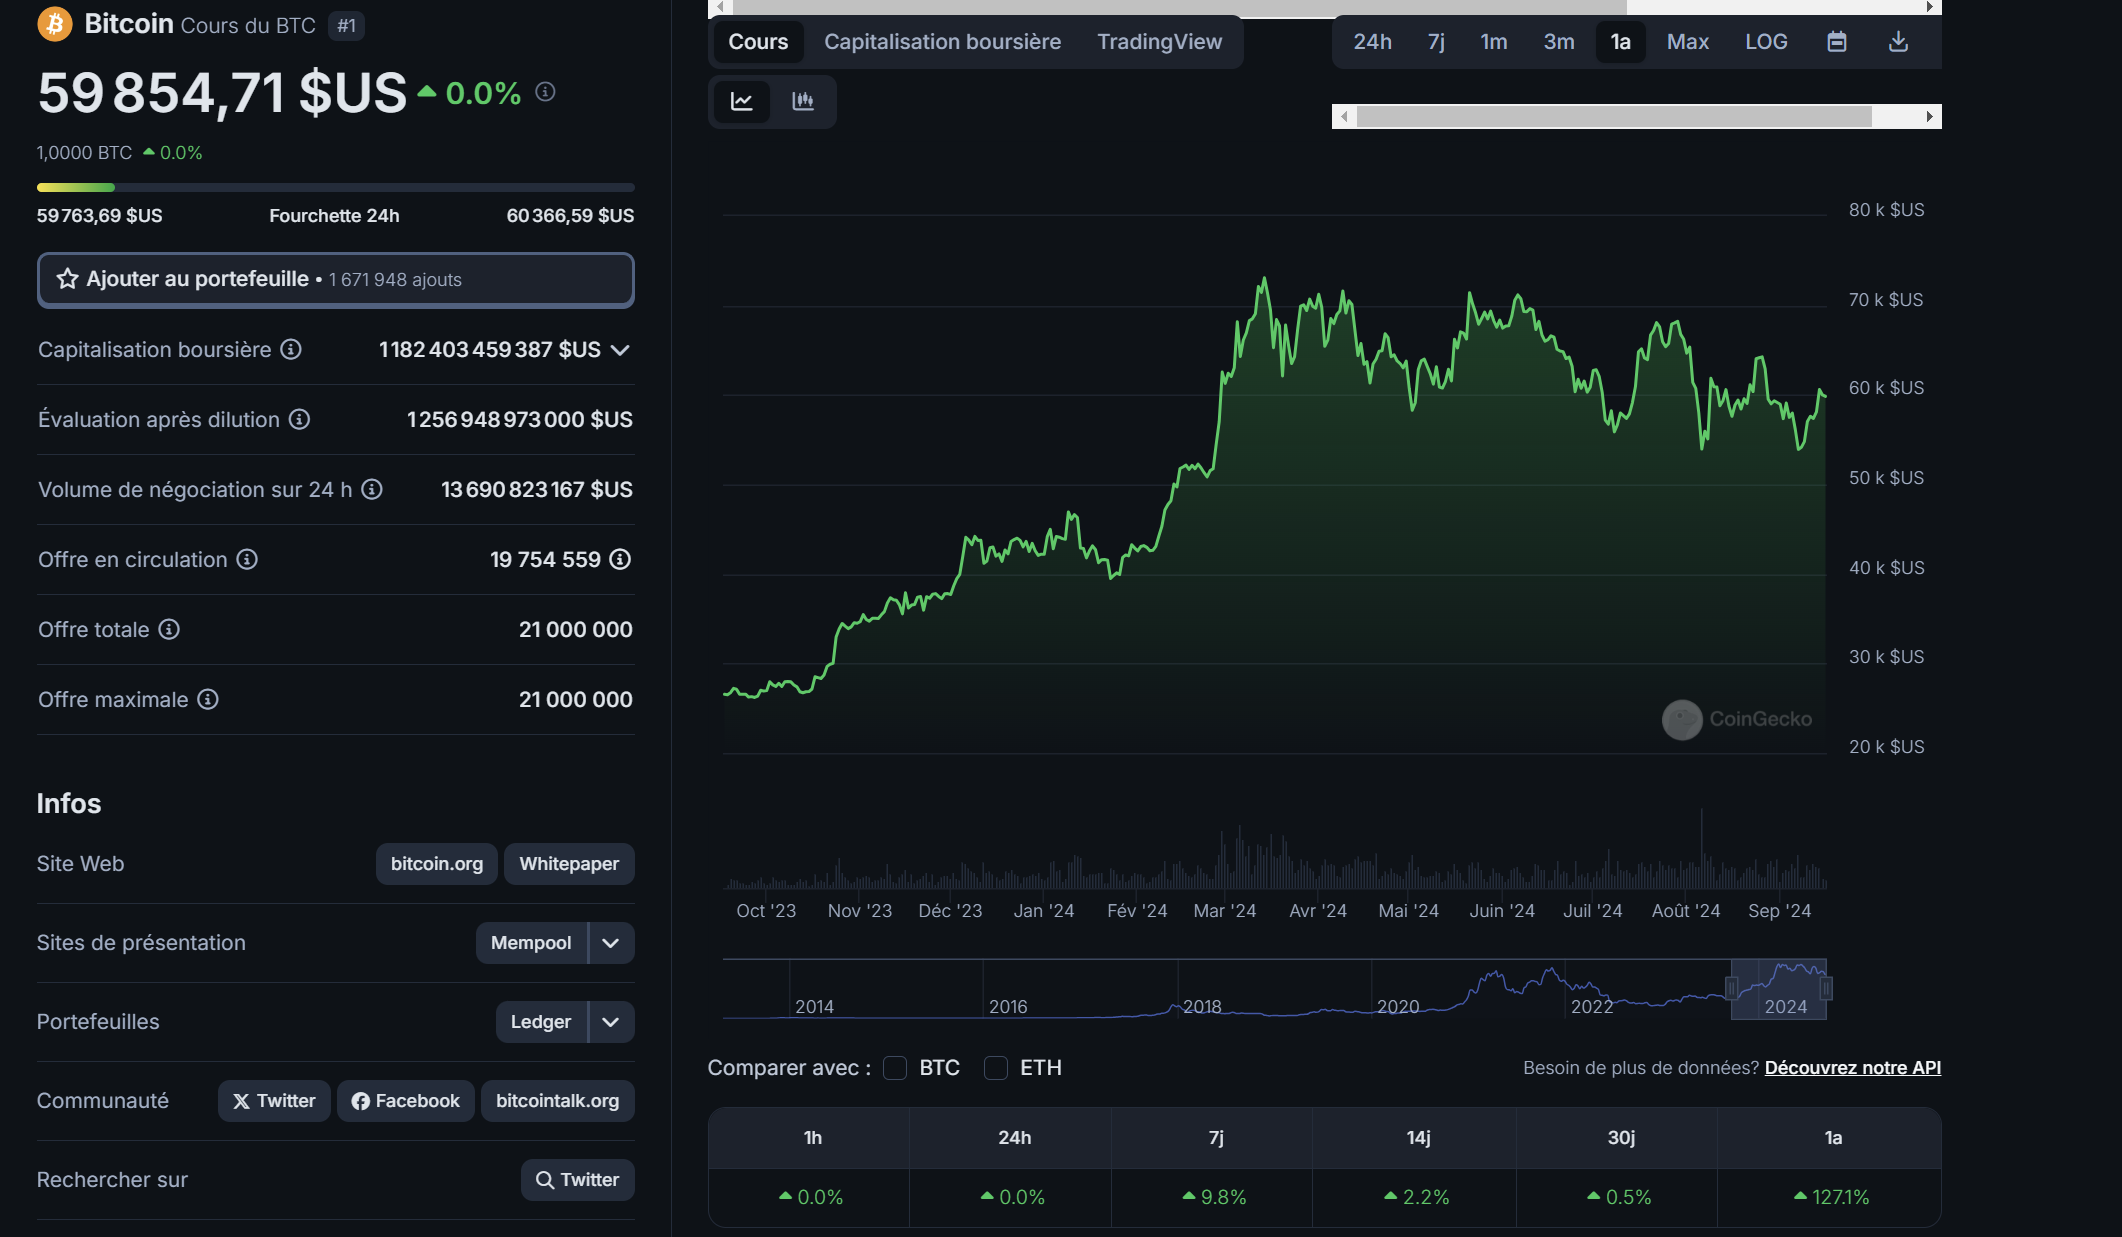Open the bitcoin.org website link
The height and width of the screenshot is (1237, 2122).
coord(437,864)
